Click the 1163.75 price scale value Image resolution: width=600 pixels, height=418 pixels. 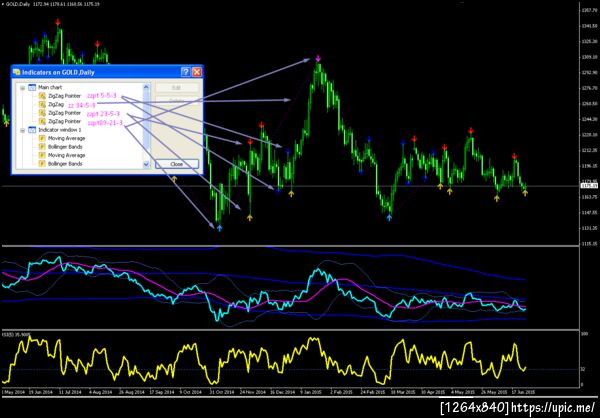(589, 197)
